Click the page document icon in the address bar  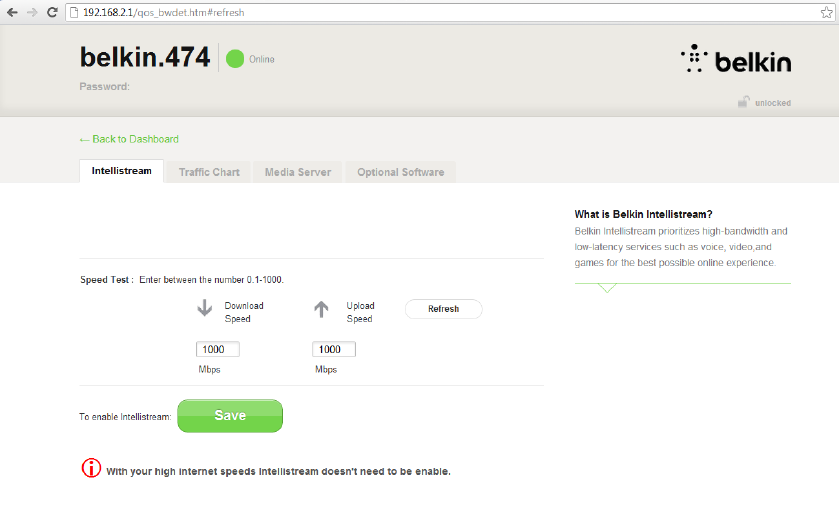tap(74, 12)
